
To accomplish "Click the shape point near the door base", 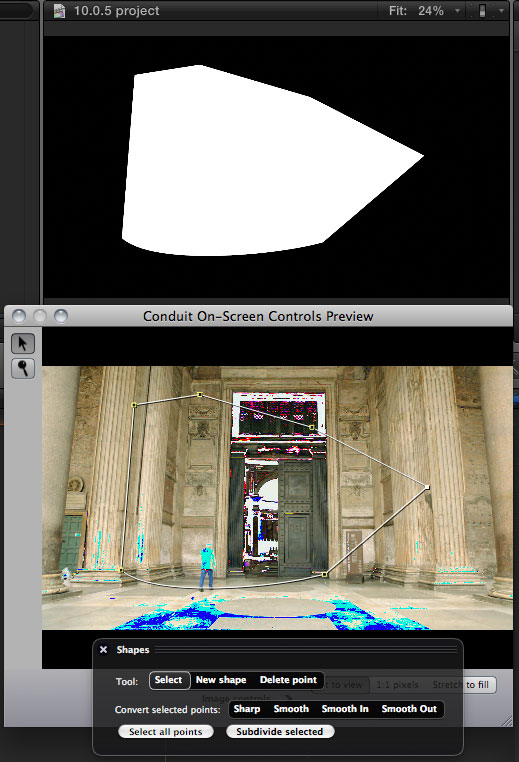I will (325, 574).
